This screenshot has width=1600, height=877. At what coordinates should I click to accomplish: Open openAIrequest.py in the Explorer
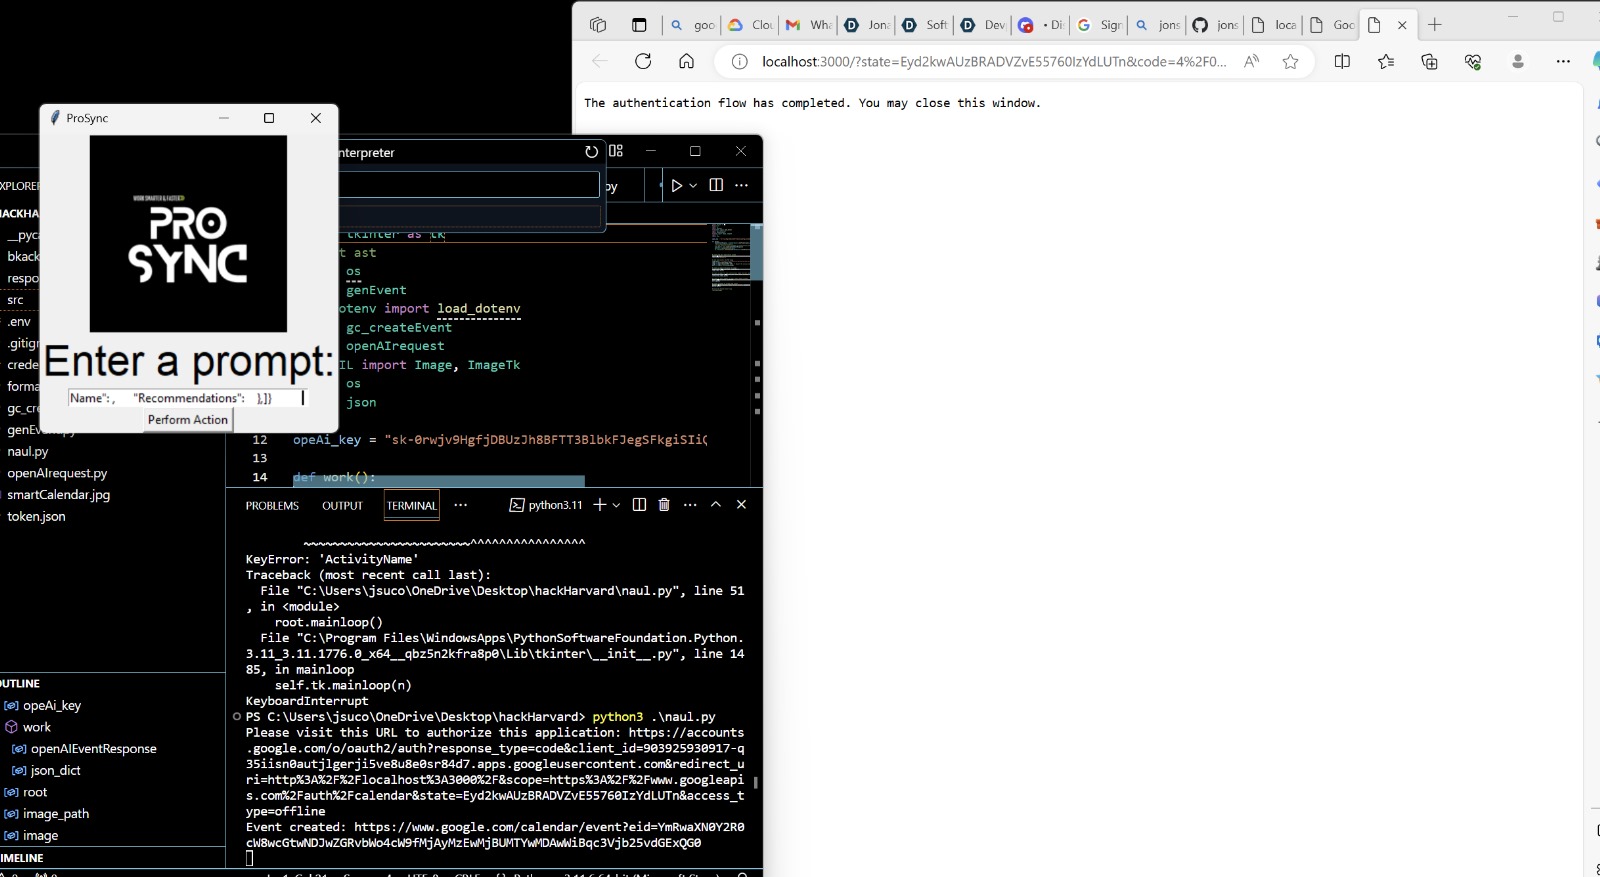coord(57,473)
